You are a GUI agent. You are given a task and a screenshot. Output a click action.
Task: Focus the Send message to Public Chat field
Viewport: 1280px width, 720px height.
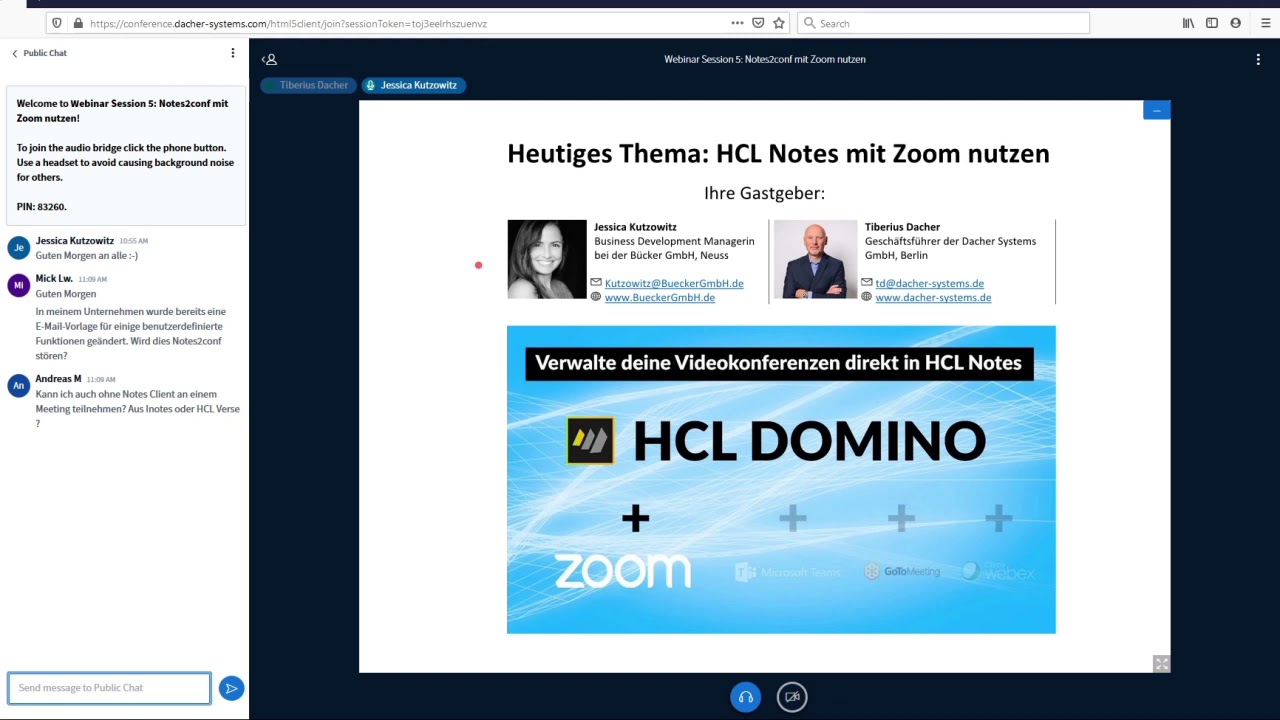109,688
